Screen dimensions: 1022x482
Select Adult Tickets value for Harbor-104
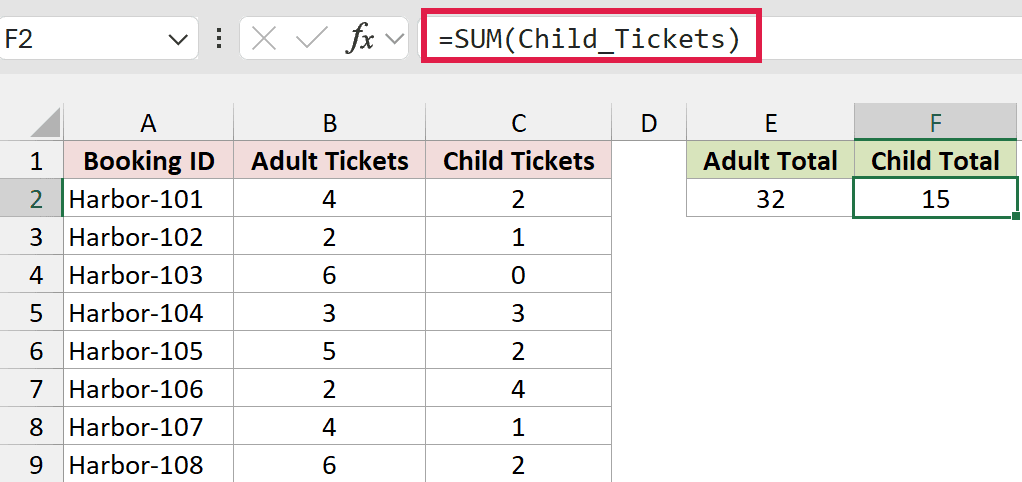329,313
